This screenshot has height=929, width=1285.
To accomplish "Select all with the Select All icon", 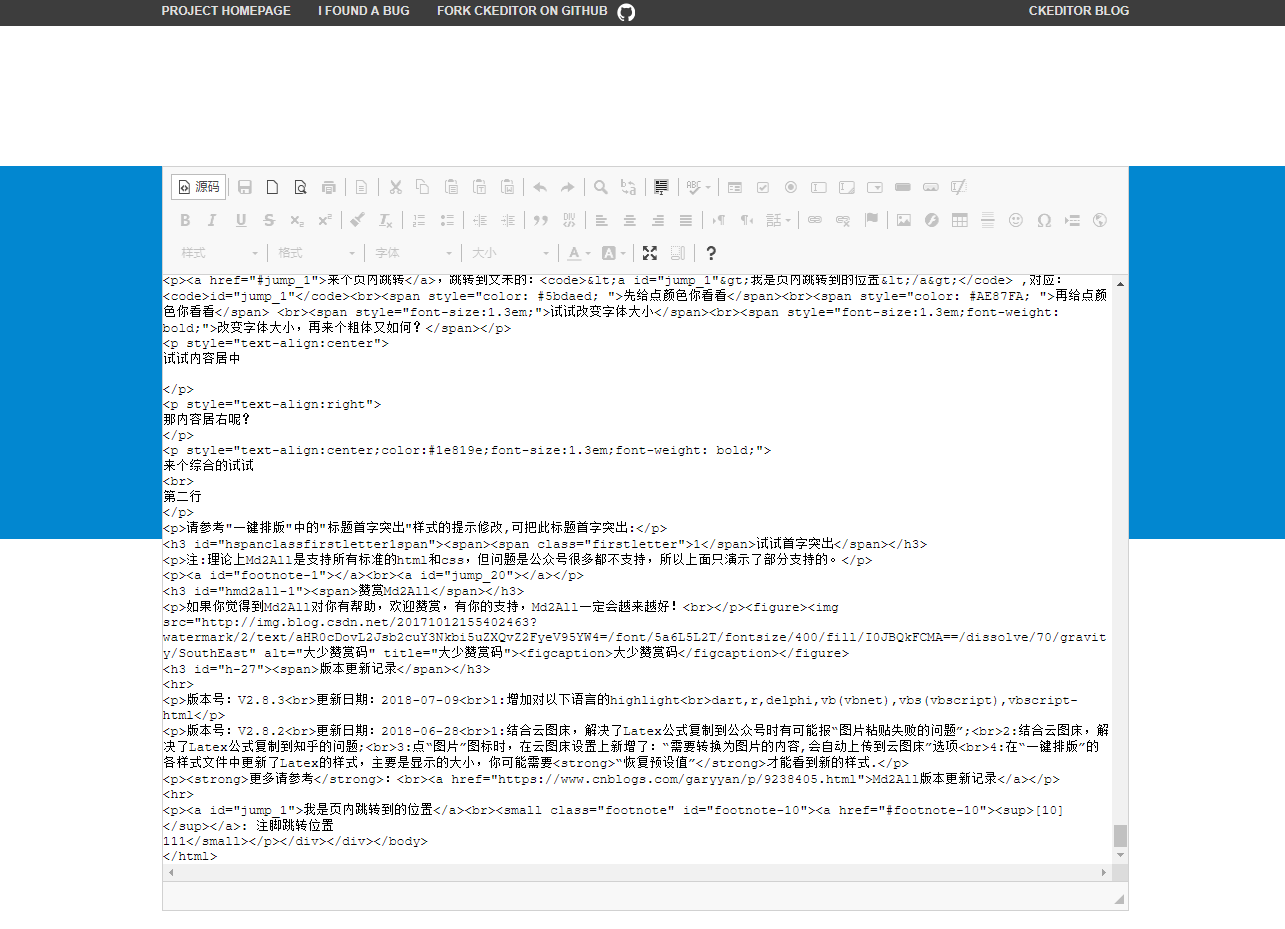I will point(661,187).
